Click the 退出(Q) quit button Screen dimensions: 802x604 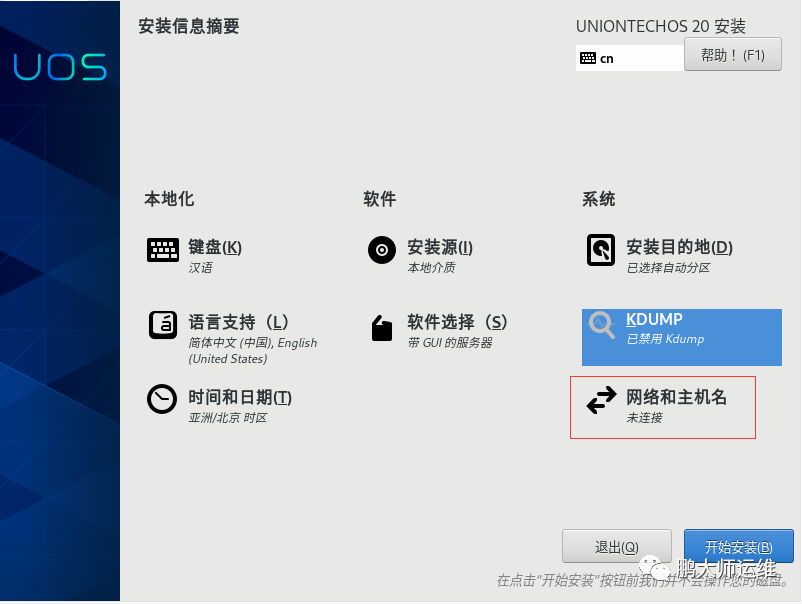(616, 547)
